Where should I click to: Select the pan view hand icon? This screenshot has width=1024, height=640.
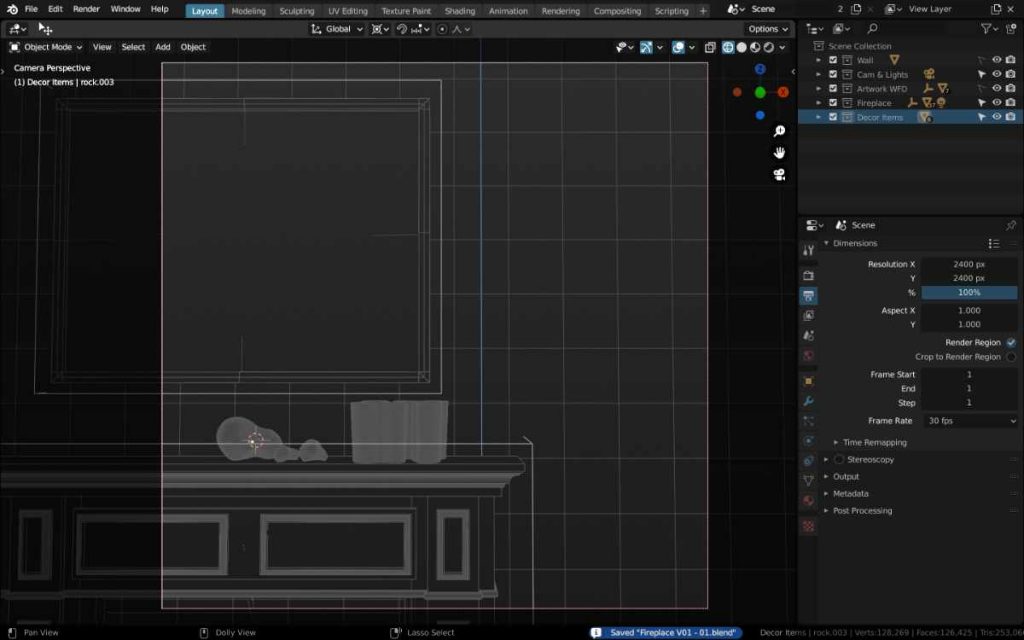(779, 153)
